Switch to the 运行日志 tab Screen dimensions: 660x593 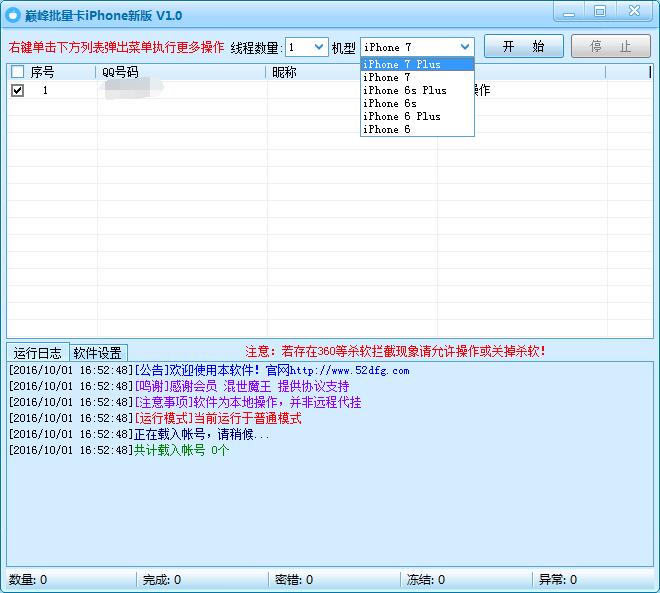[38, 353]
